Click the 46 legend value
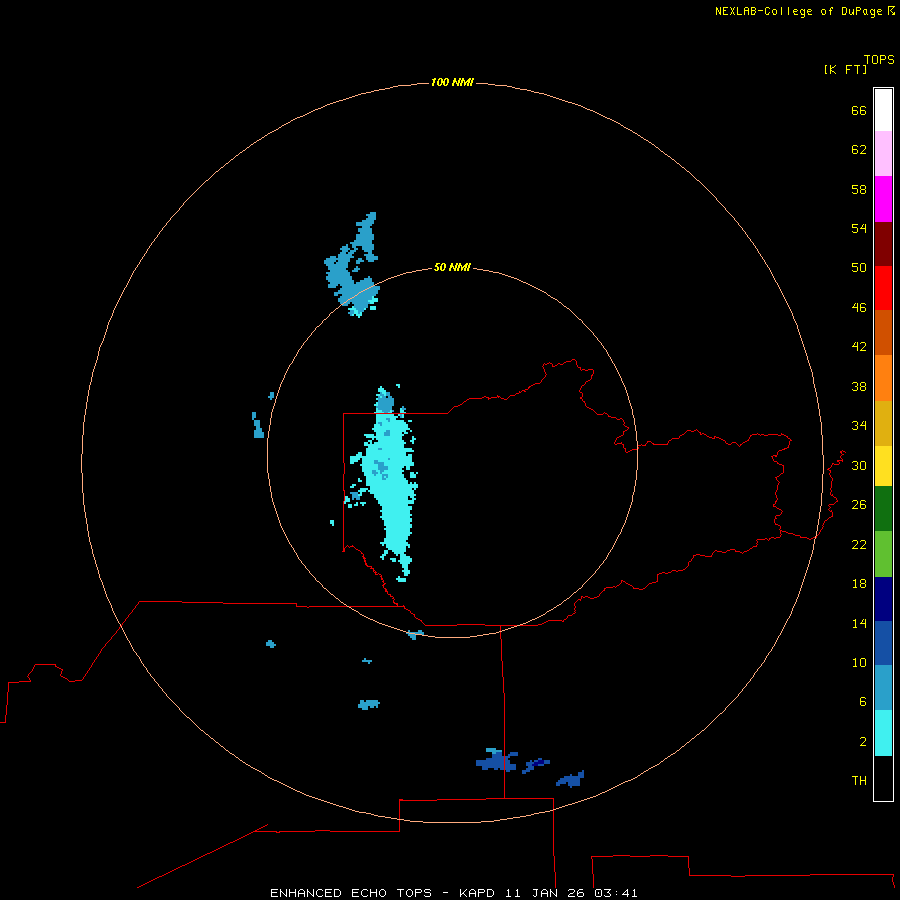This screenshot has height=900, width=900. pyautogui.click(x=859, y=308)
